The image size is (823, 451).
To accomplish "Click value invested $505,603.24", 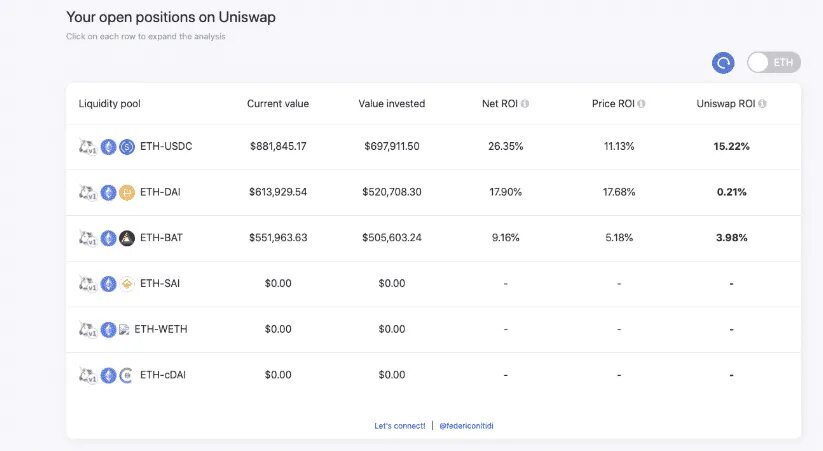I will [392, 238].
